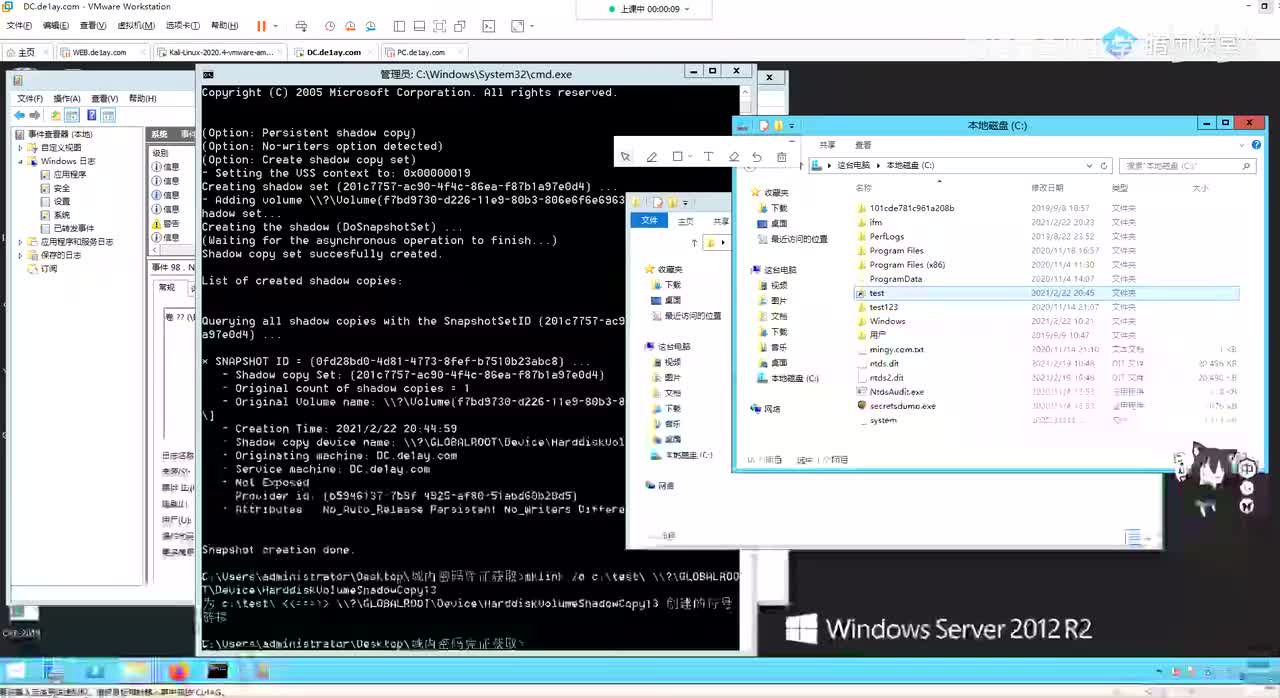The height and width of the screenshot is (698, 1280).
Task: Undo the last annotation
Action: coord(757,157)
